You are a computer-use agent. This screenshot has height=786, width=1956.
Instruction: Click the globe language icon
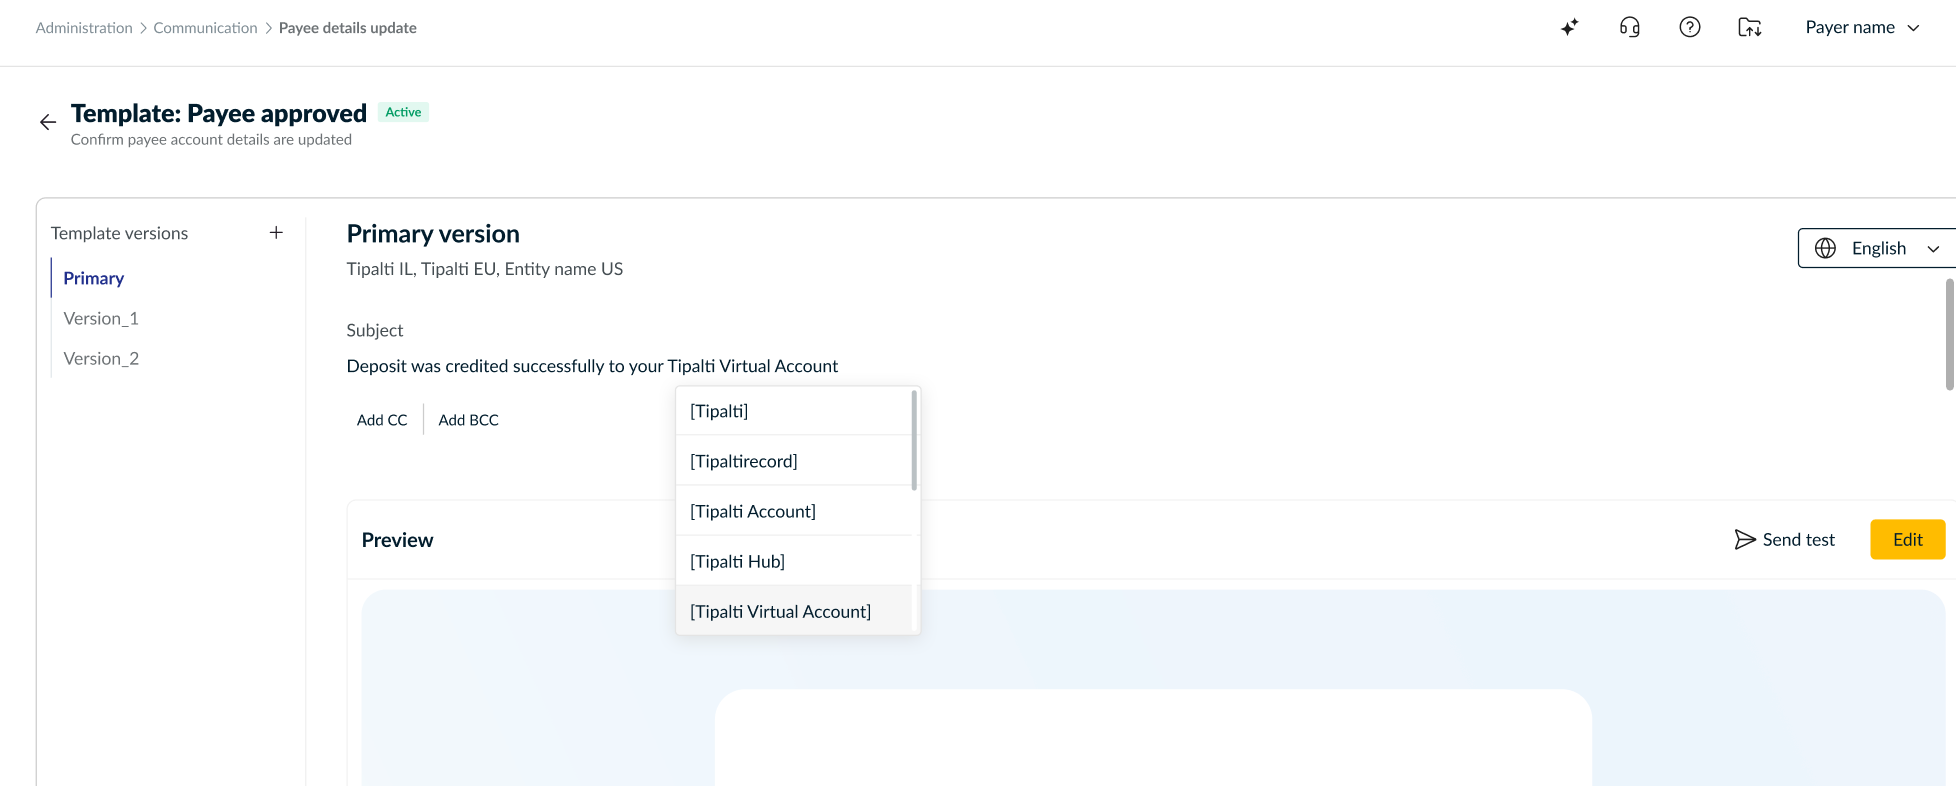[1826, 248]
